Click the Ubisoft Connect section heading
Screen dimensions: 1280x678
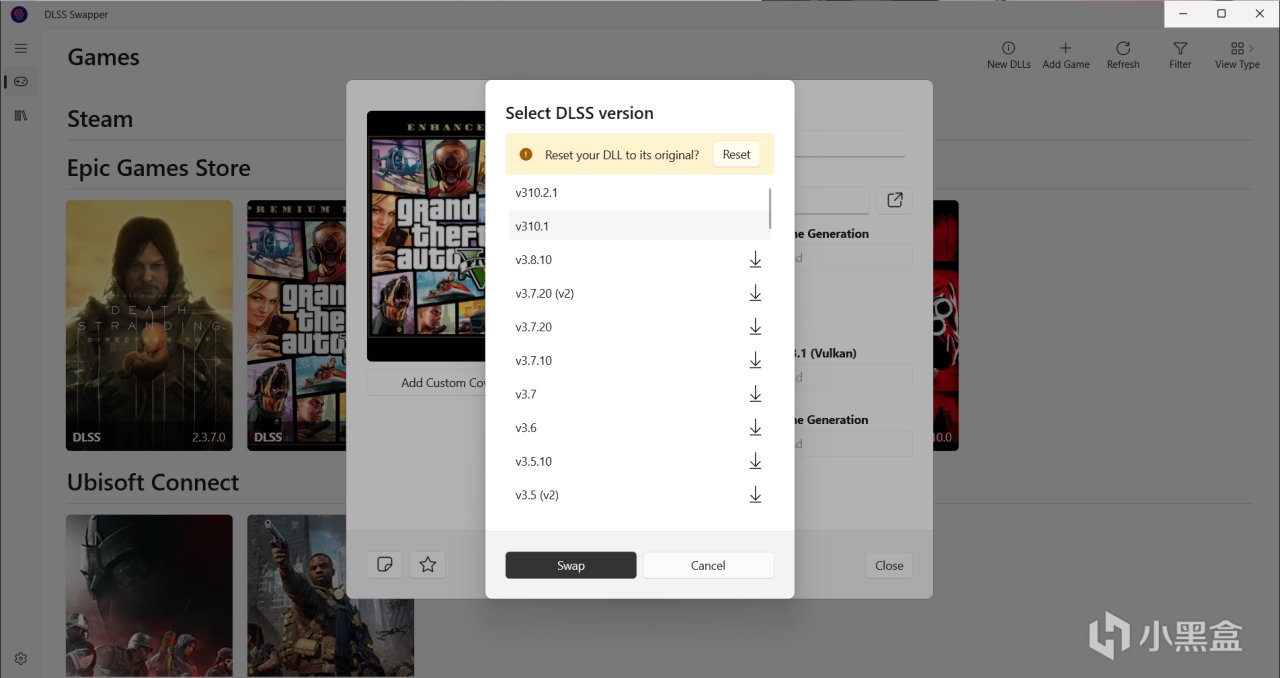pos(153,482)
